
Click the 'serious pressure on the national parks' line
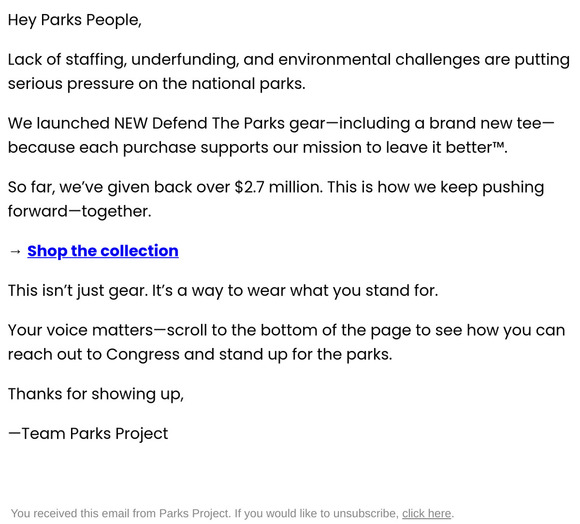tap(157, 84)
